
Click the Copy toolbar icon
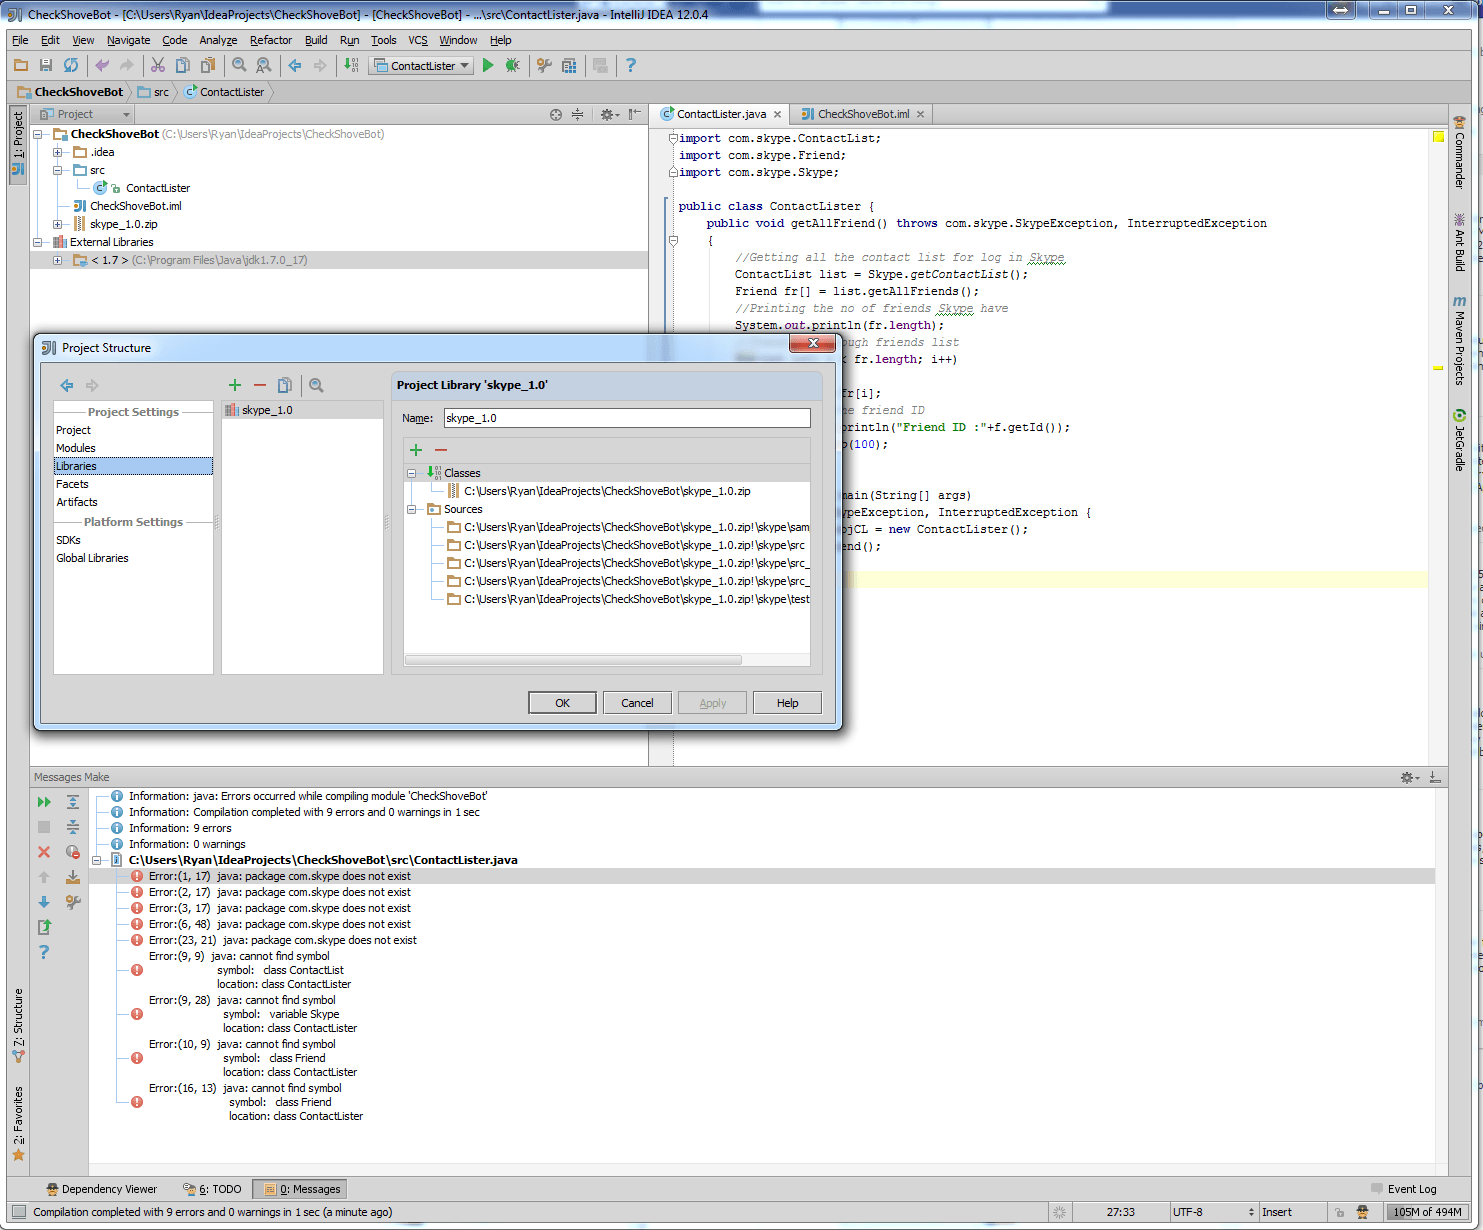pyautogui.click(x=183, y=65)
